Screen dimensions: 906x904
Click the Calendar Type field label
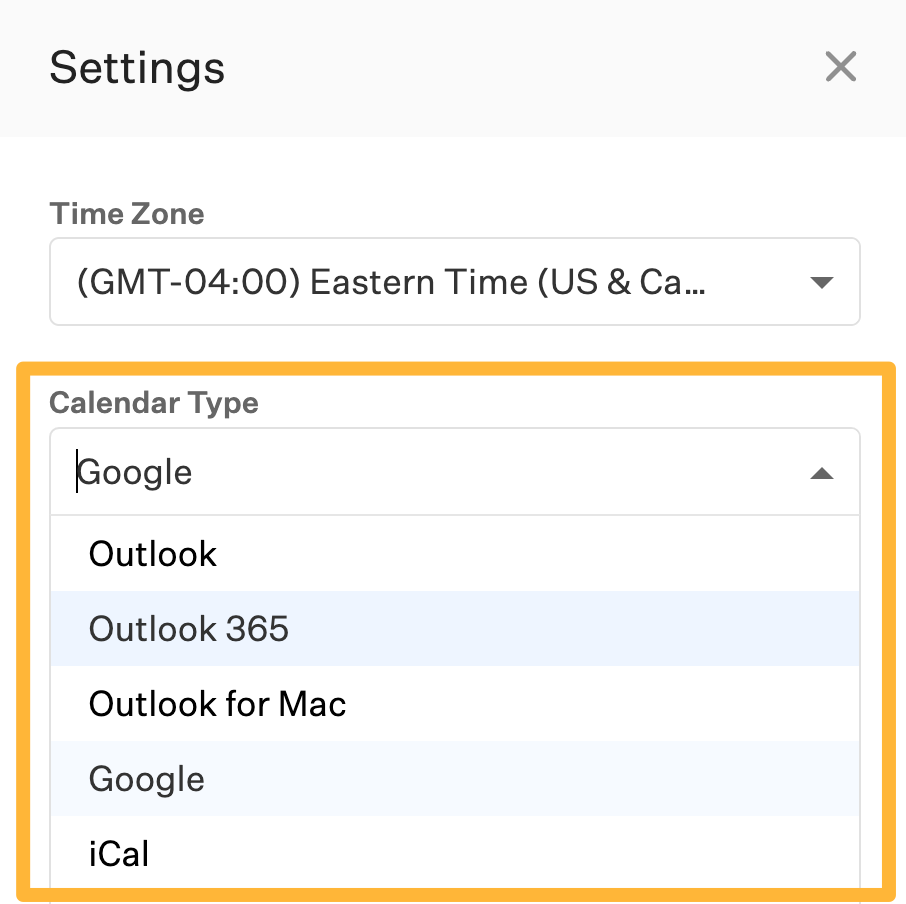pos(154,403)
